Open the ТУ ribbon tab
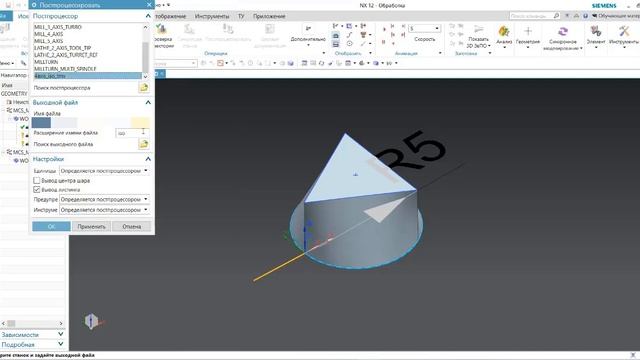This screenshot has width=640, height=360. tap(241, 16)
